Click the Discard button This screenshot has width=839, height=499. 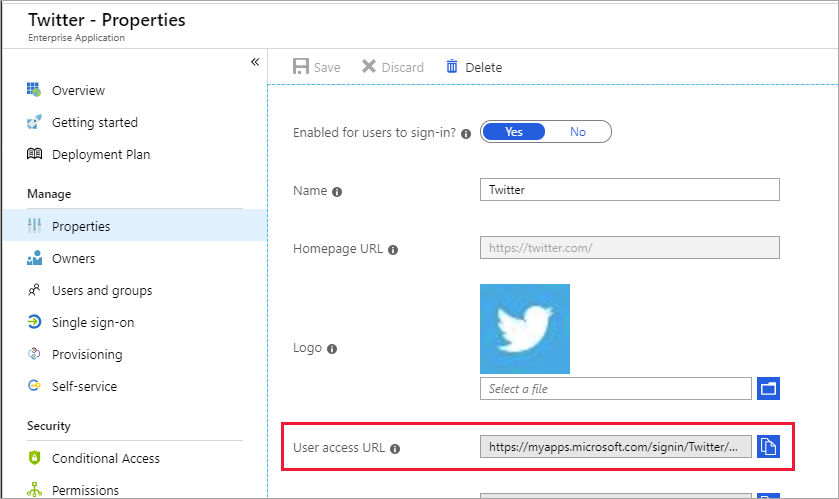pos(392,67)
